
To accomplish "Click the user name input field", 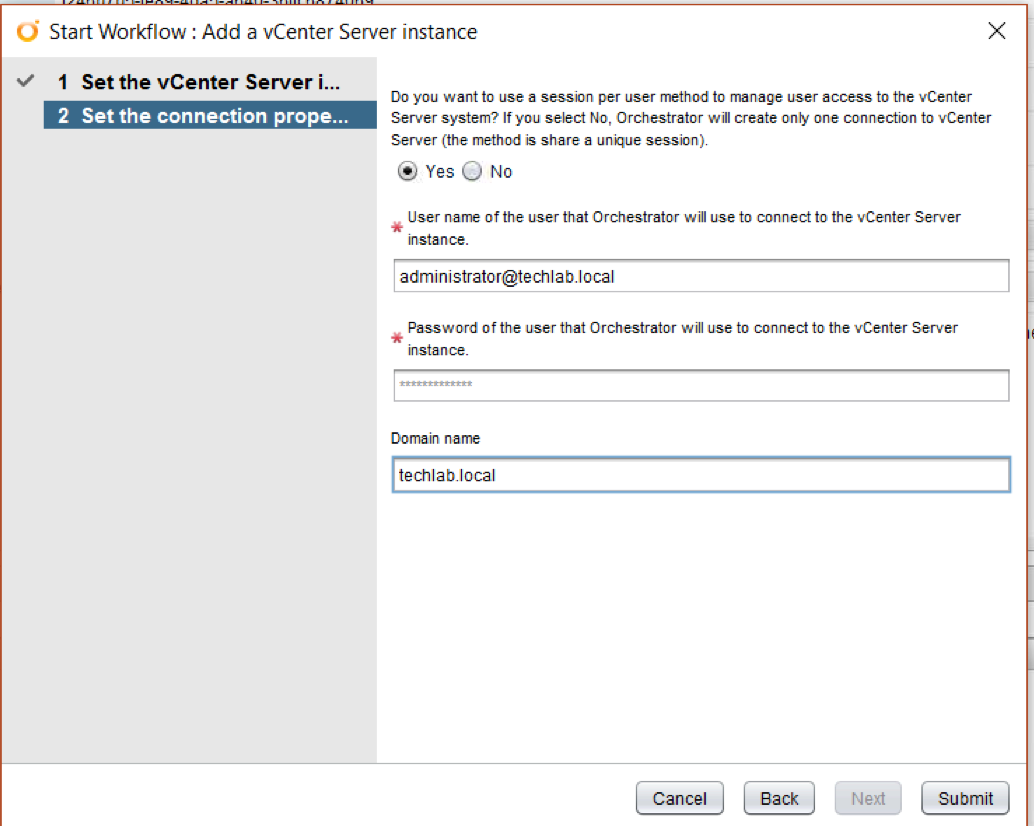I will tap(701, 276).
